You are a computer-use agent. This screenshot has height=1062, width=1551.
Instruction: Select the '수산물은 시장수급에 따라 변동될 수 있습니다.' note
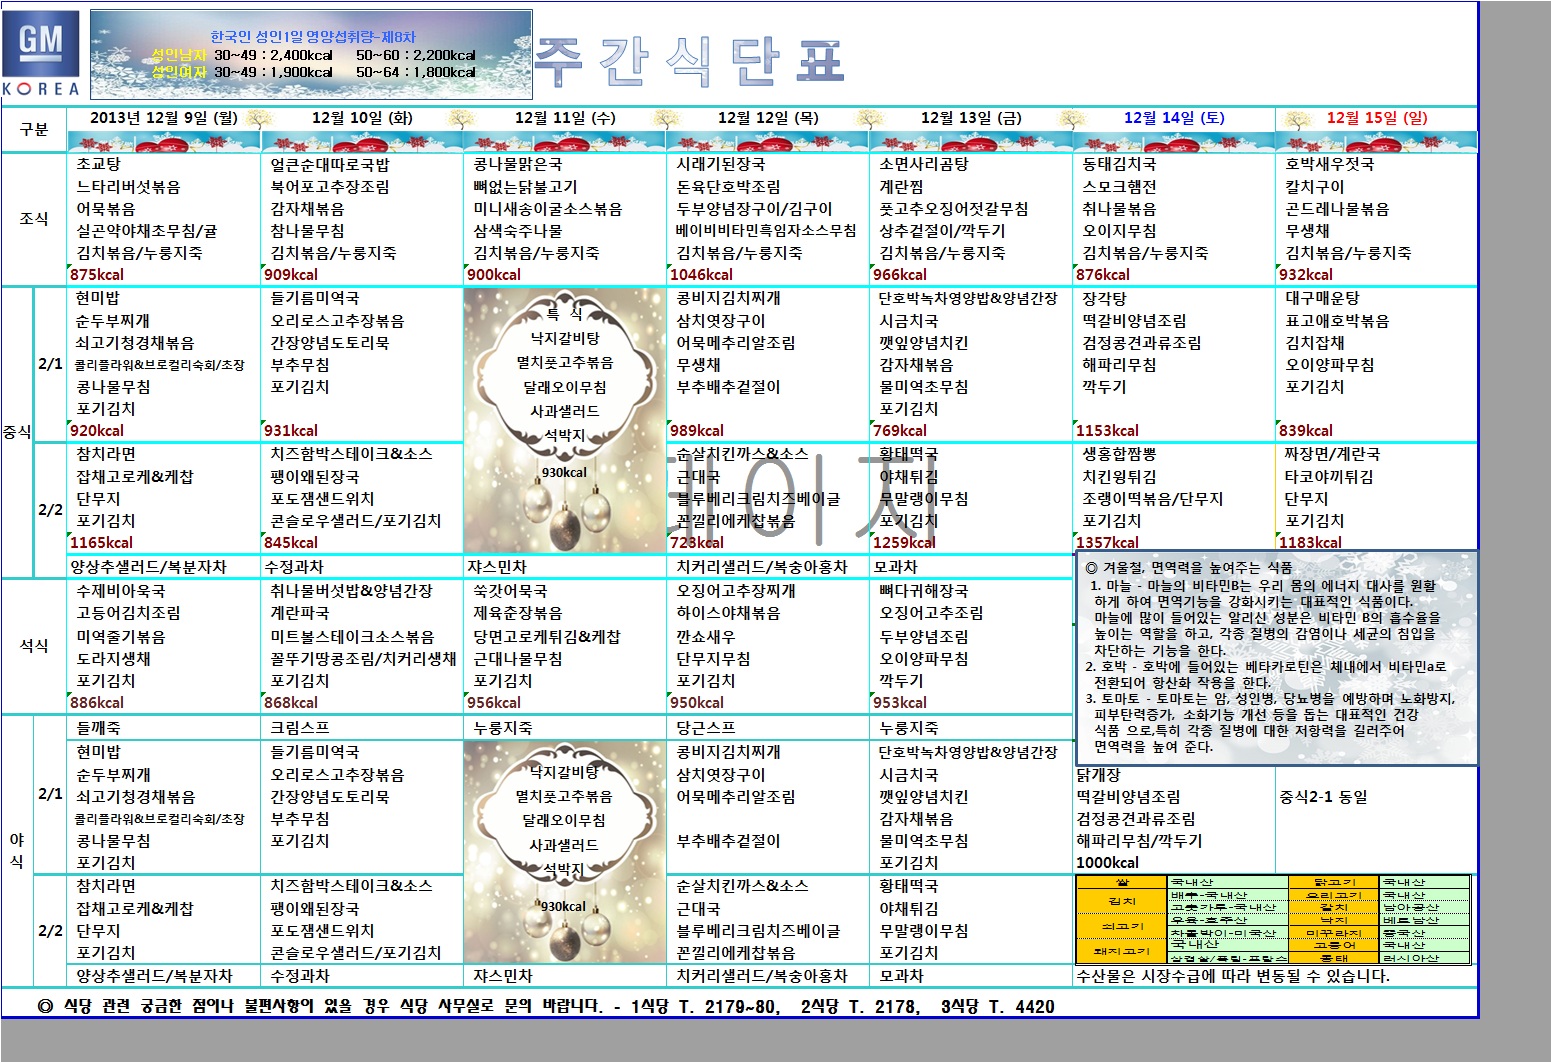pos(1232,976)
